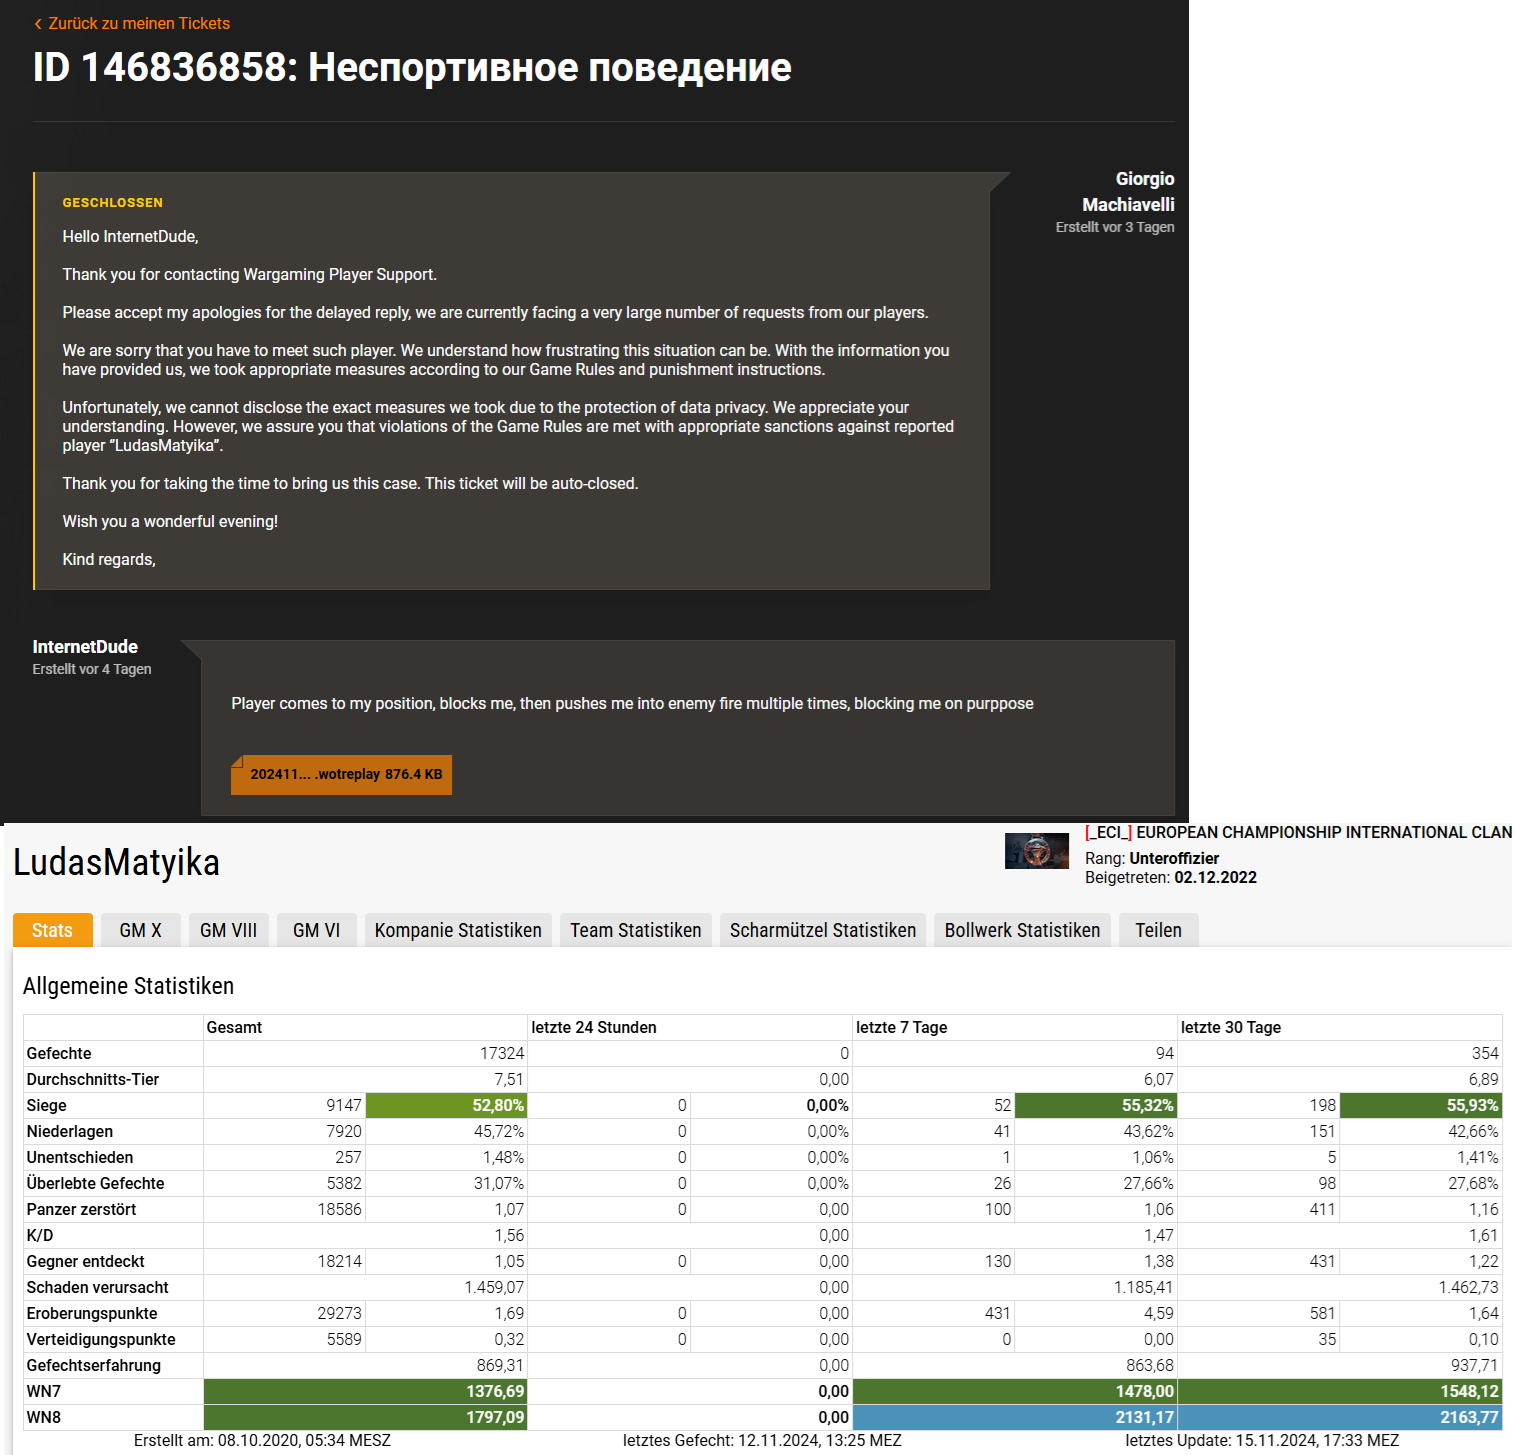Viewport: 1515px width, 1455px height.
Task: Click the 'Niederlagen' row label
Action: click(x=70, y=1131)
